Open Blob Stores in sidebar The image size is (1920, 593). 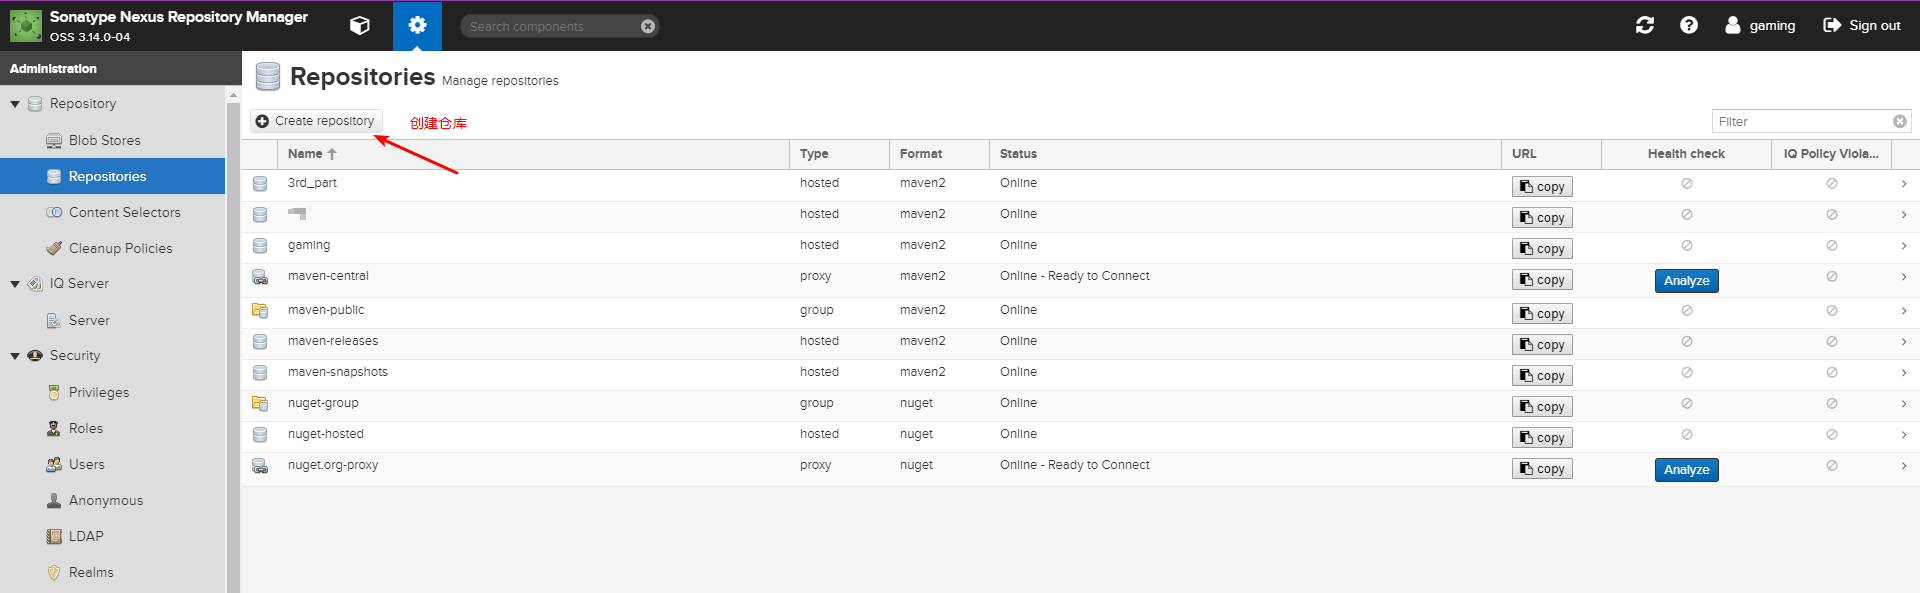click(x=104, y=141)
